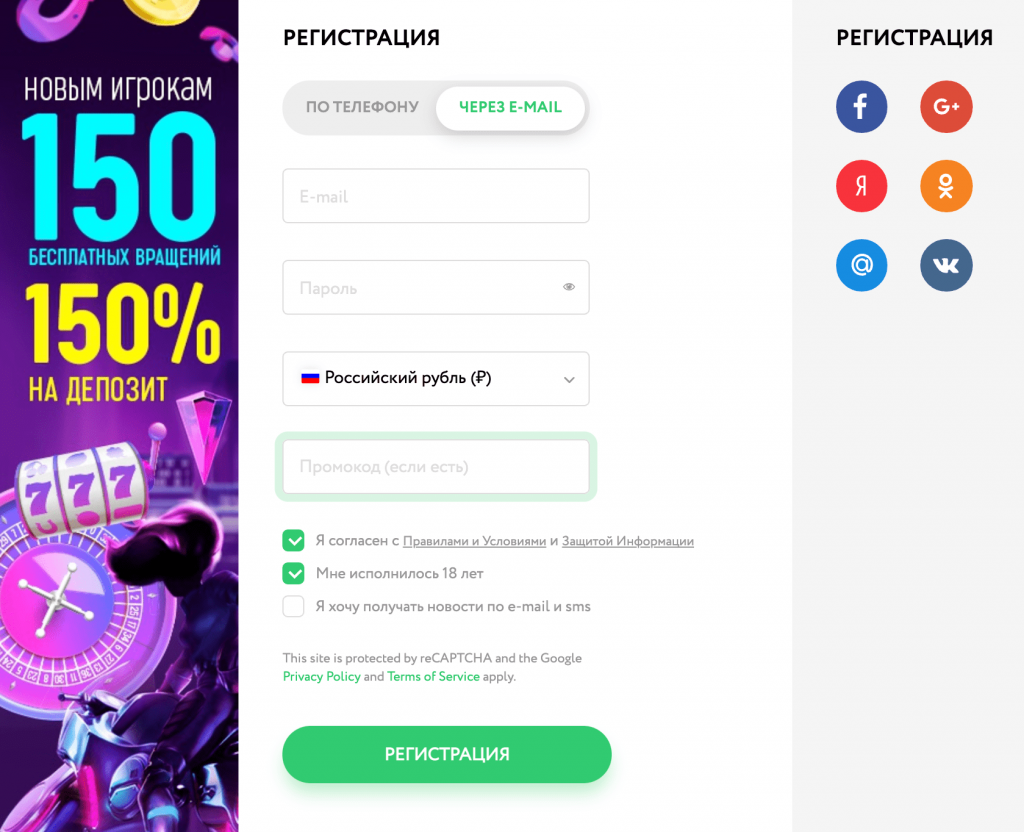The image size is (1024, 832).
Task: Enable news by e-mail and sms
Action: click(293, 606)
